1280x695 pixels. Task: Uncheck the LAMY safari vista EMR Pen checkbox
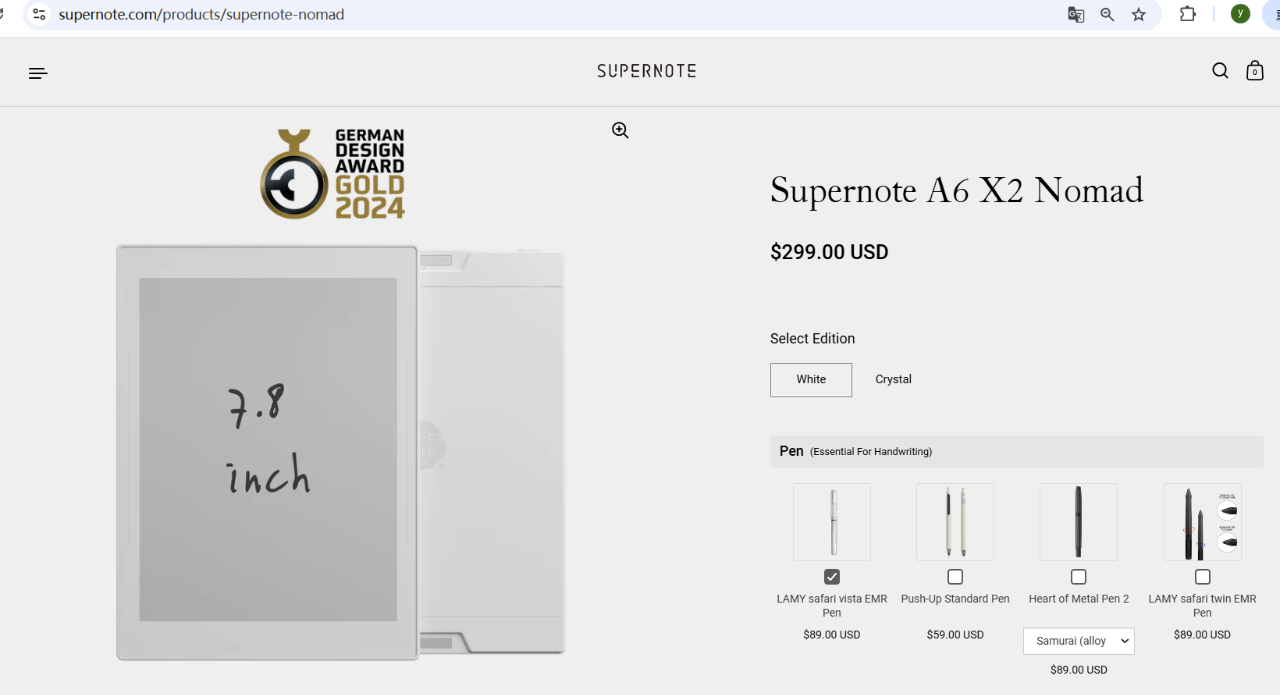pyautogui.click(x=832, y=577)
